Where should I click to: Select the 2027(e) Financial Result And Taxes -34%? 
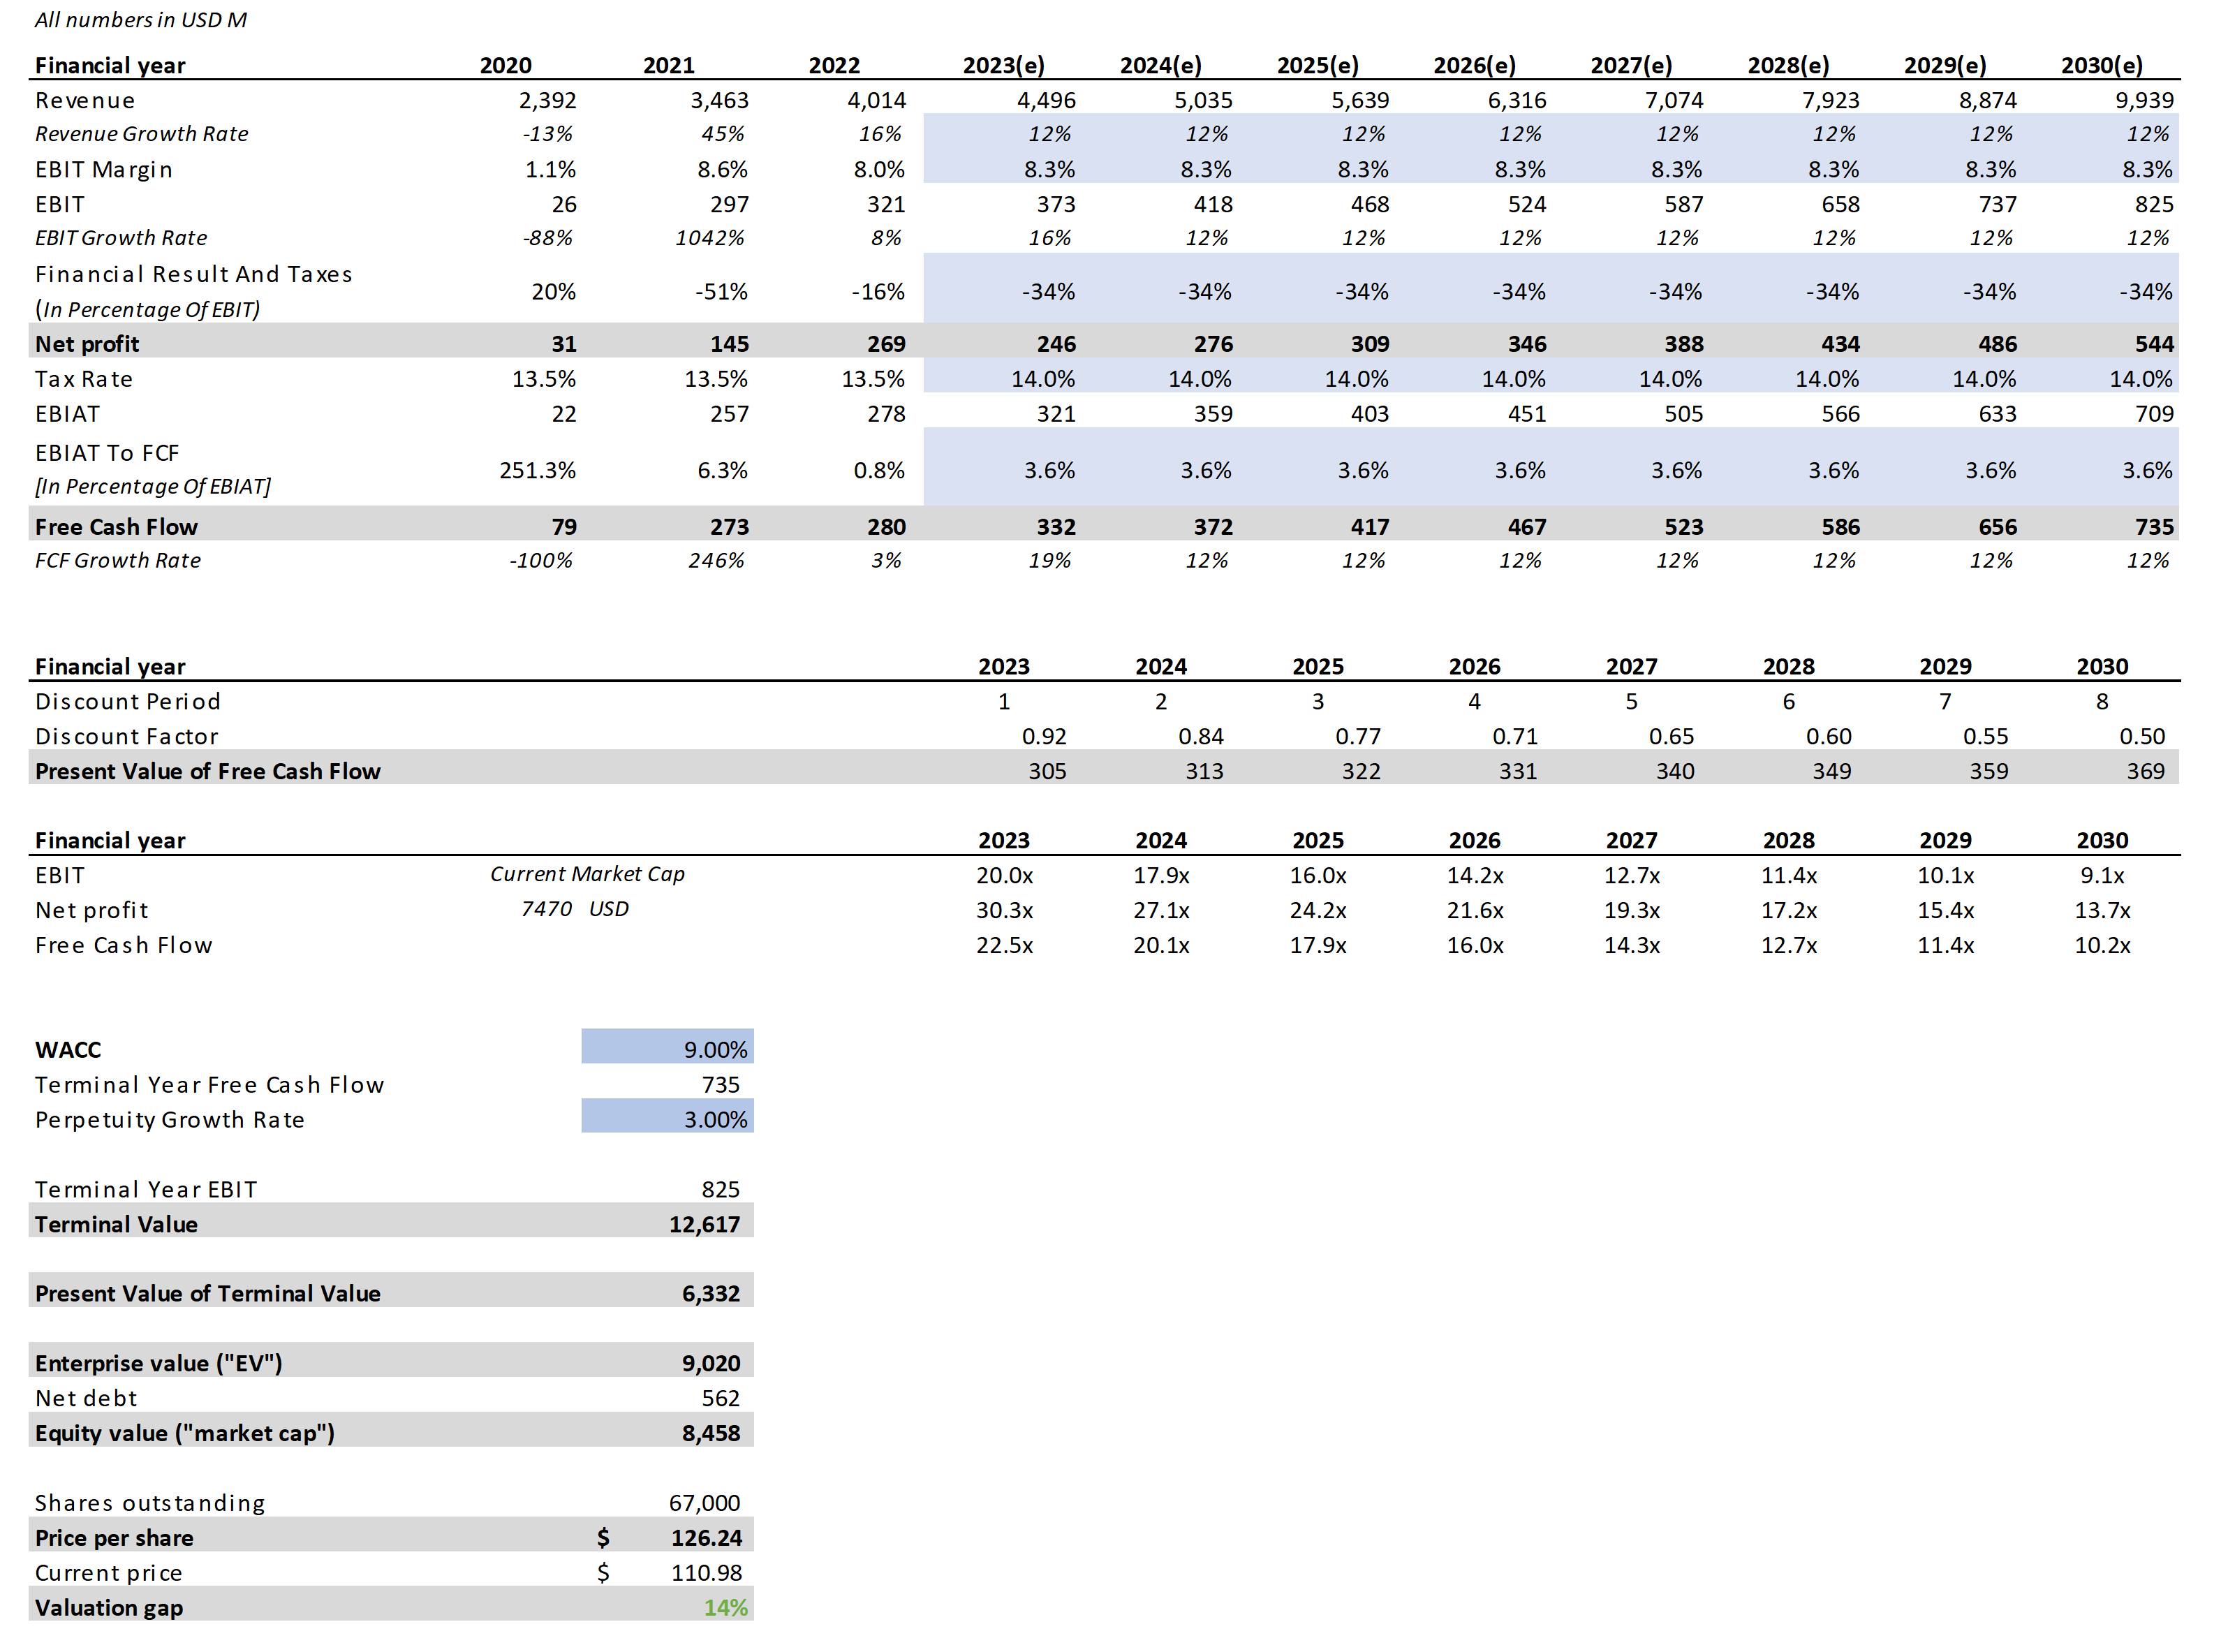pos(1675,291)
